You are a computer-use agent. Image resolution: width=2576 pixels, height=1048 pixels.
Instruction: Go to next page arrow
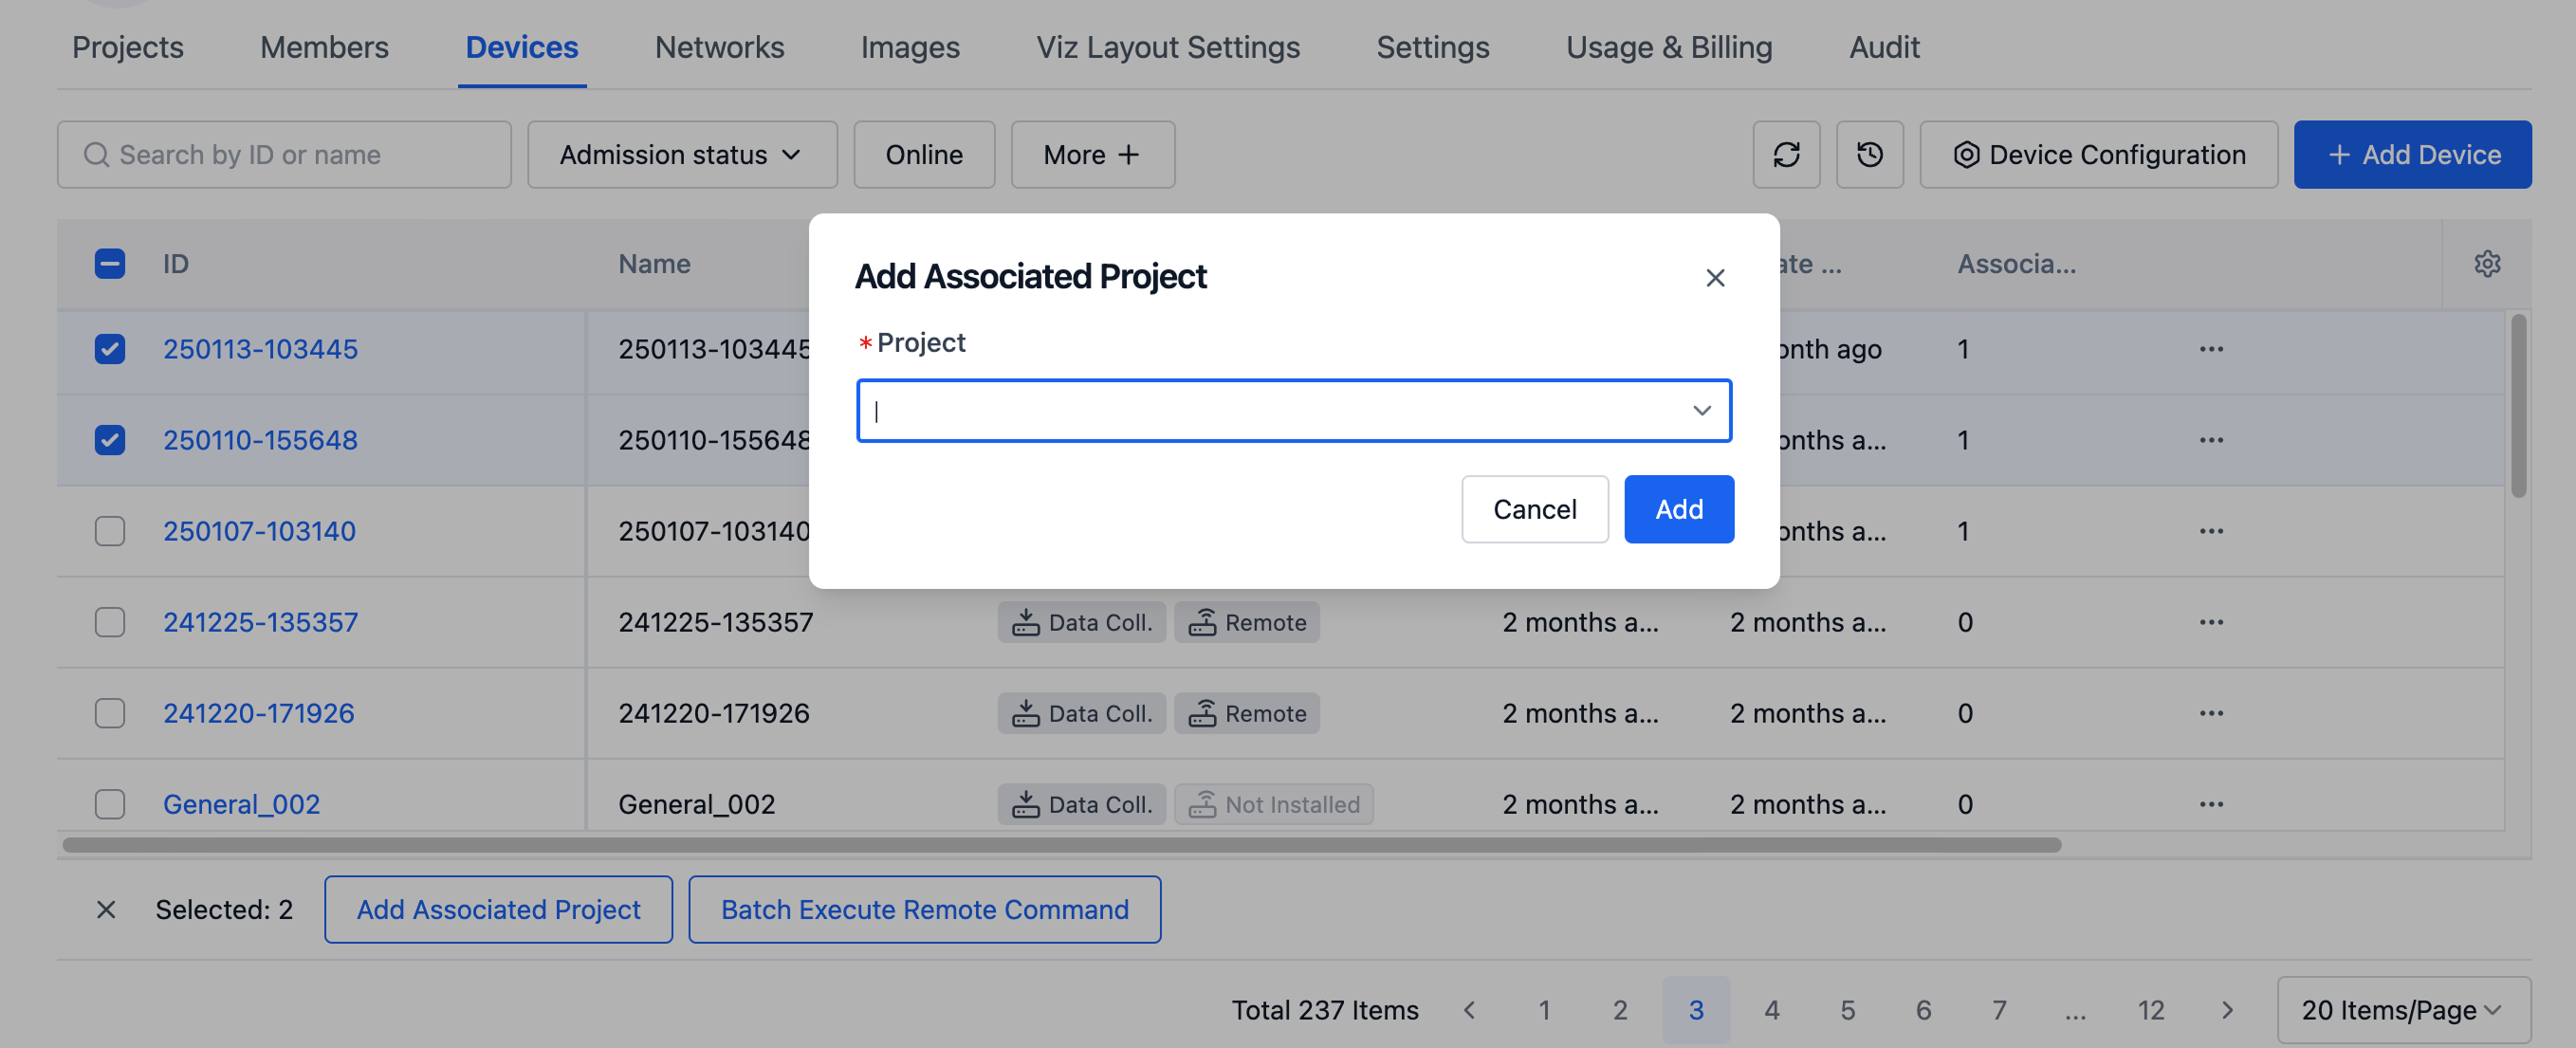[x=2227, y=1010]
